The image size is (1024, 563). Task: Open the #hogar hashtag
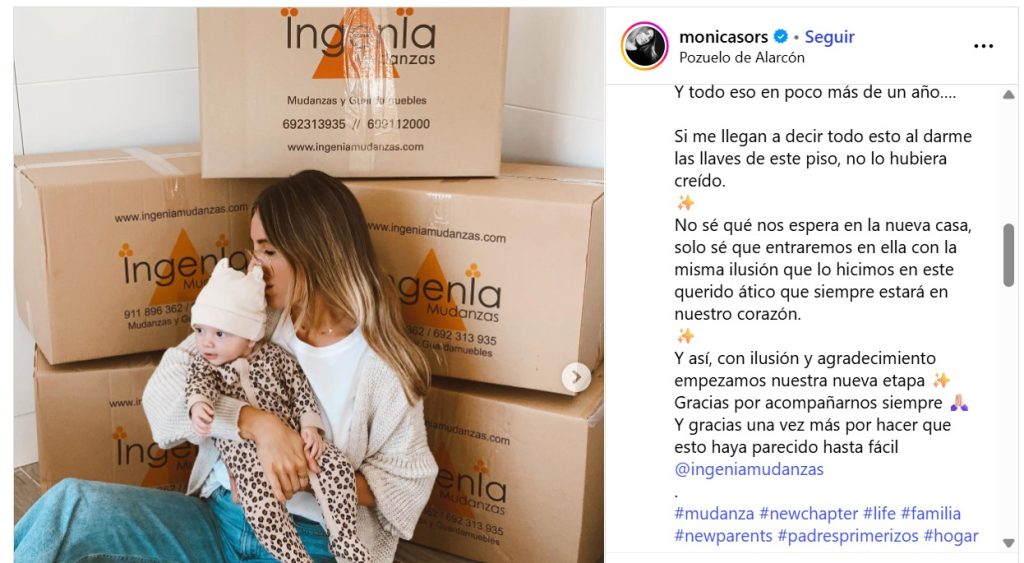(951, 536)
